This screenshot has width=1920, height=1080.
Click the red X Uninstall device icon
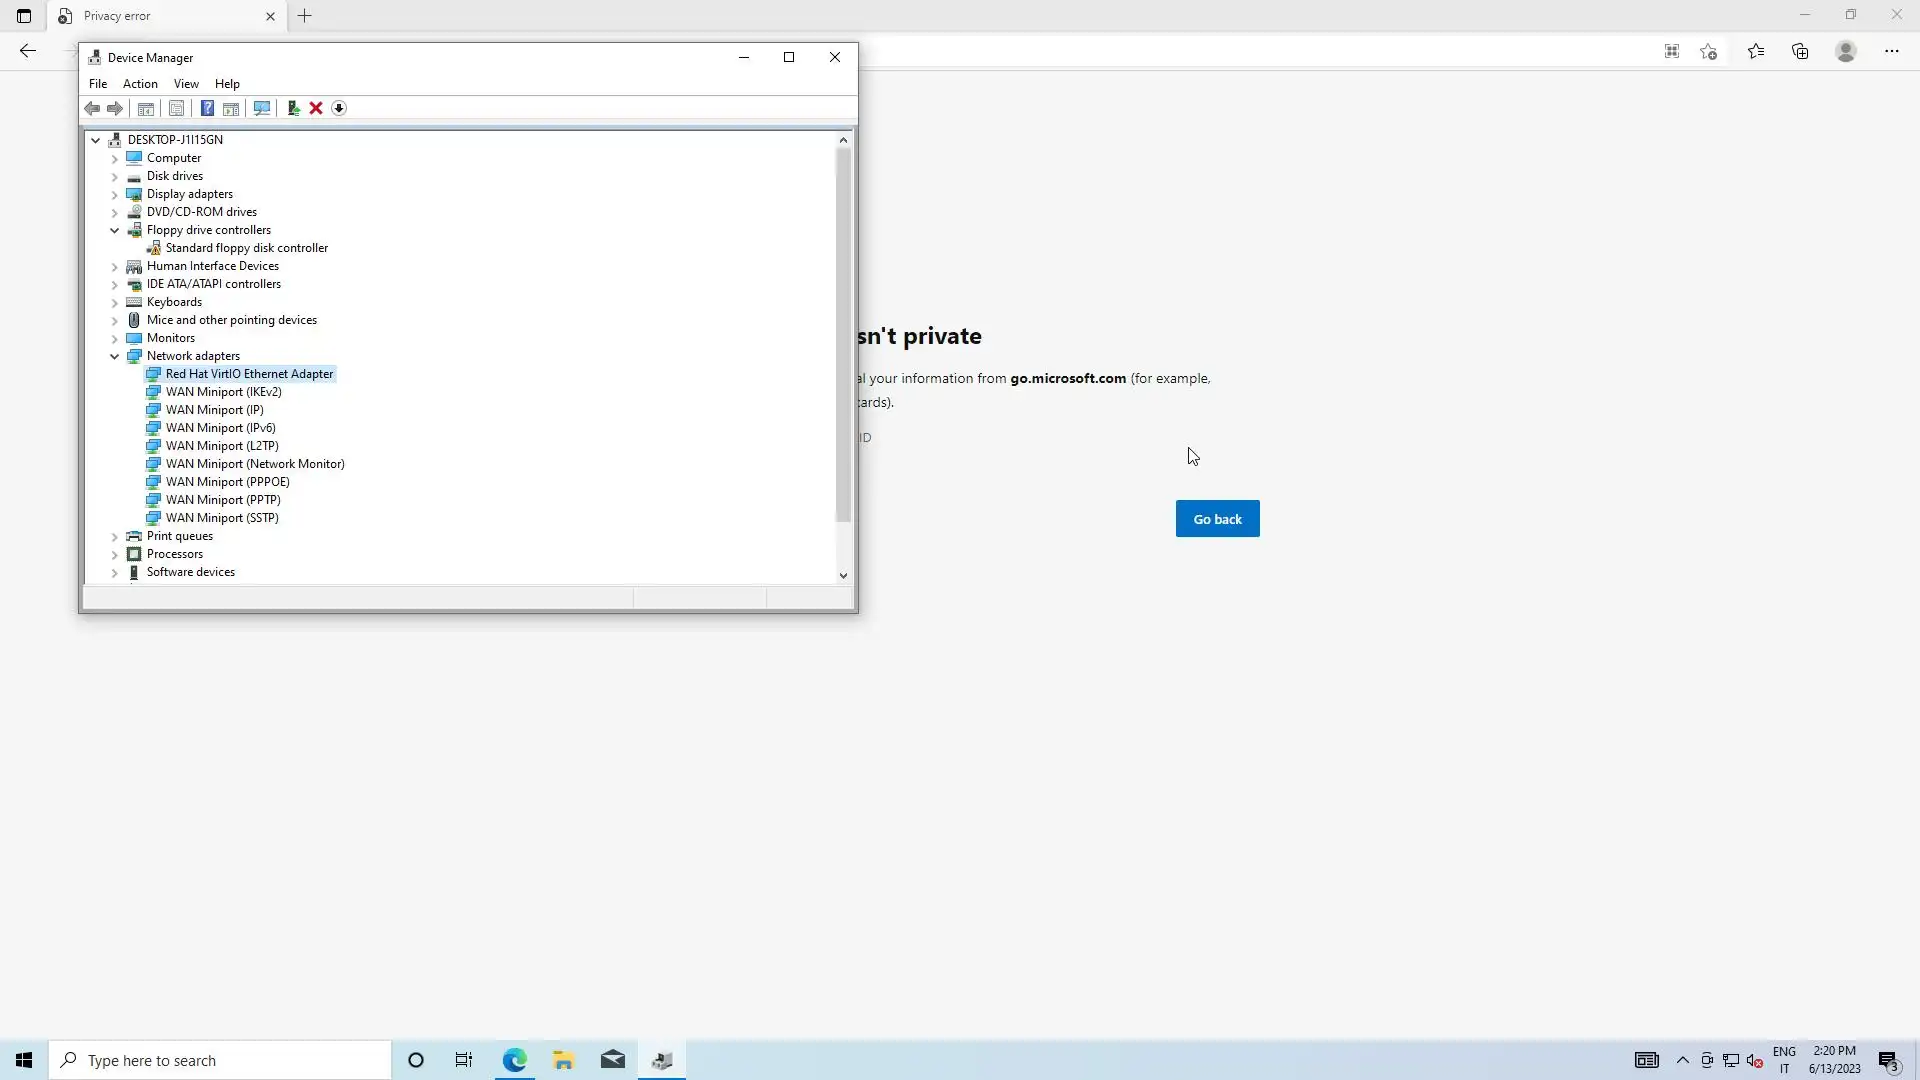coord(316,108)
